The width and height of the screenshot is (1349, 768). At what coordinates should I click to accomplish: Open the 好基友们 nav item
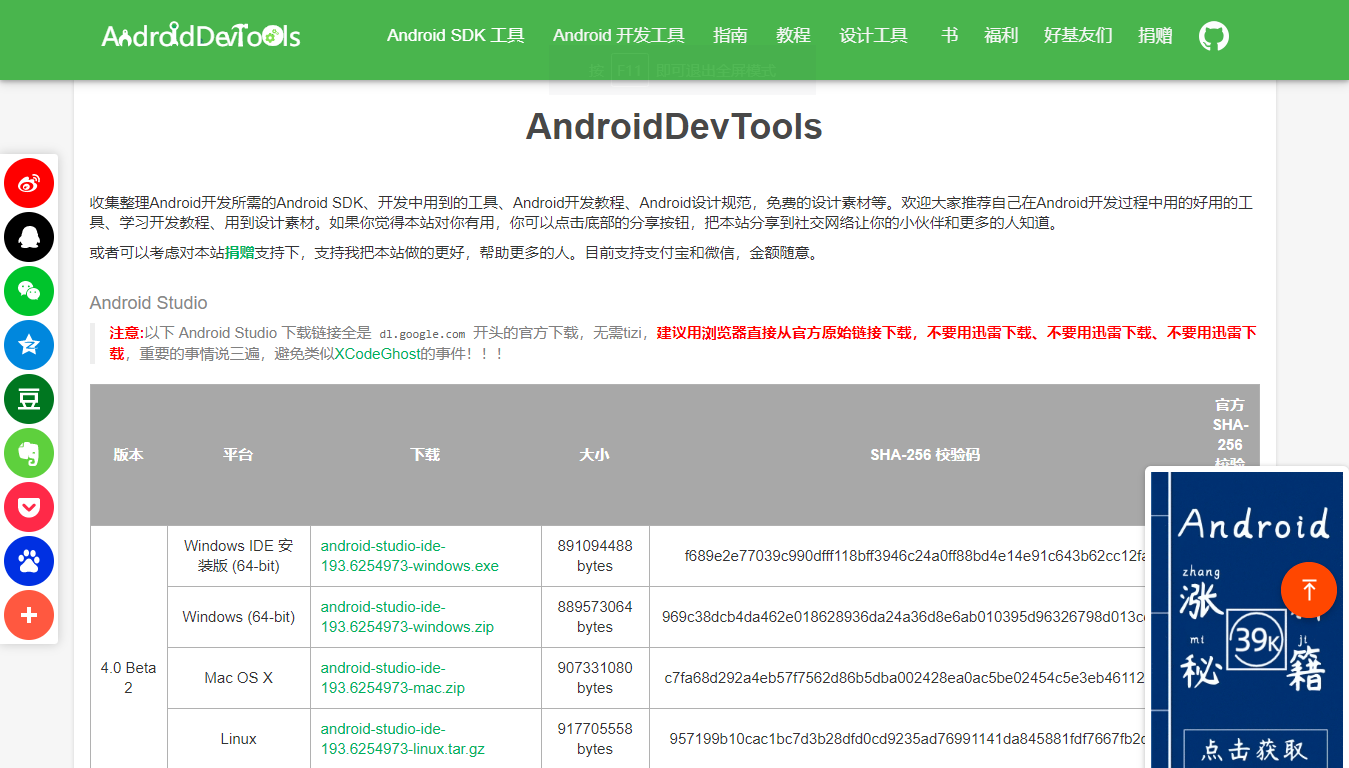pos(1078,36)
